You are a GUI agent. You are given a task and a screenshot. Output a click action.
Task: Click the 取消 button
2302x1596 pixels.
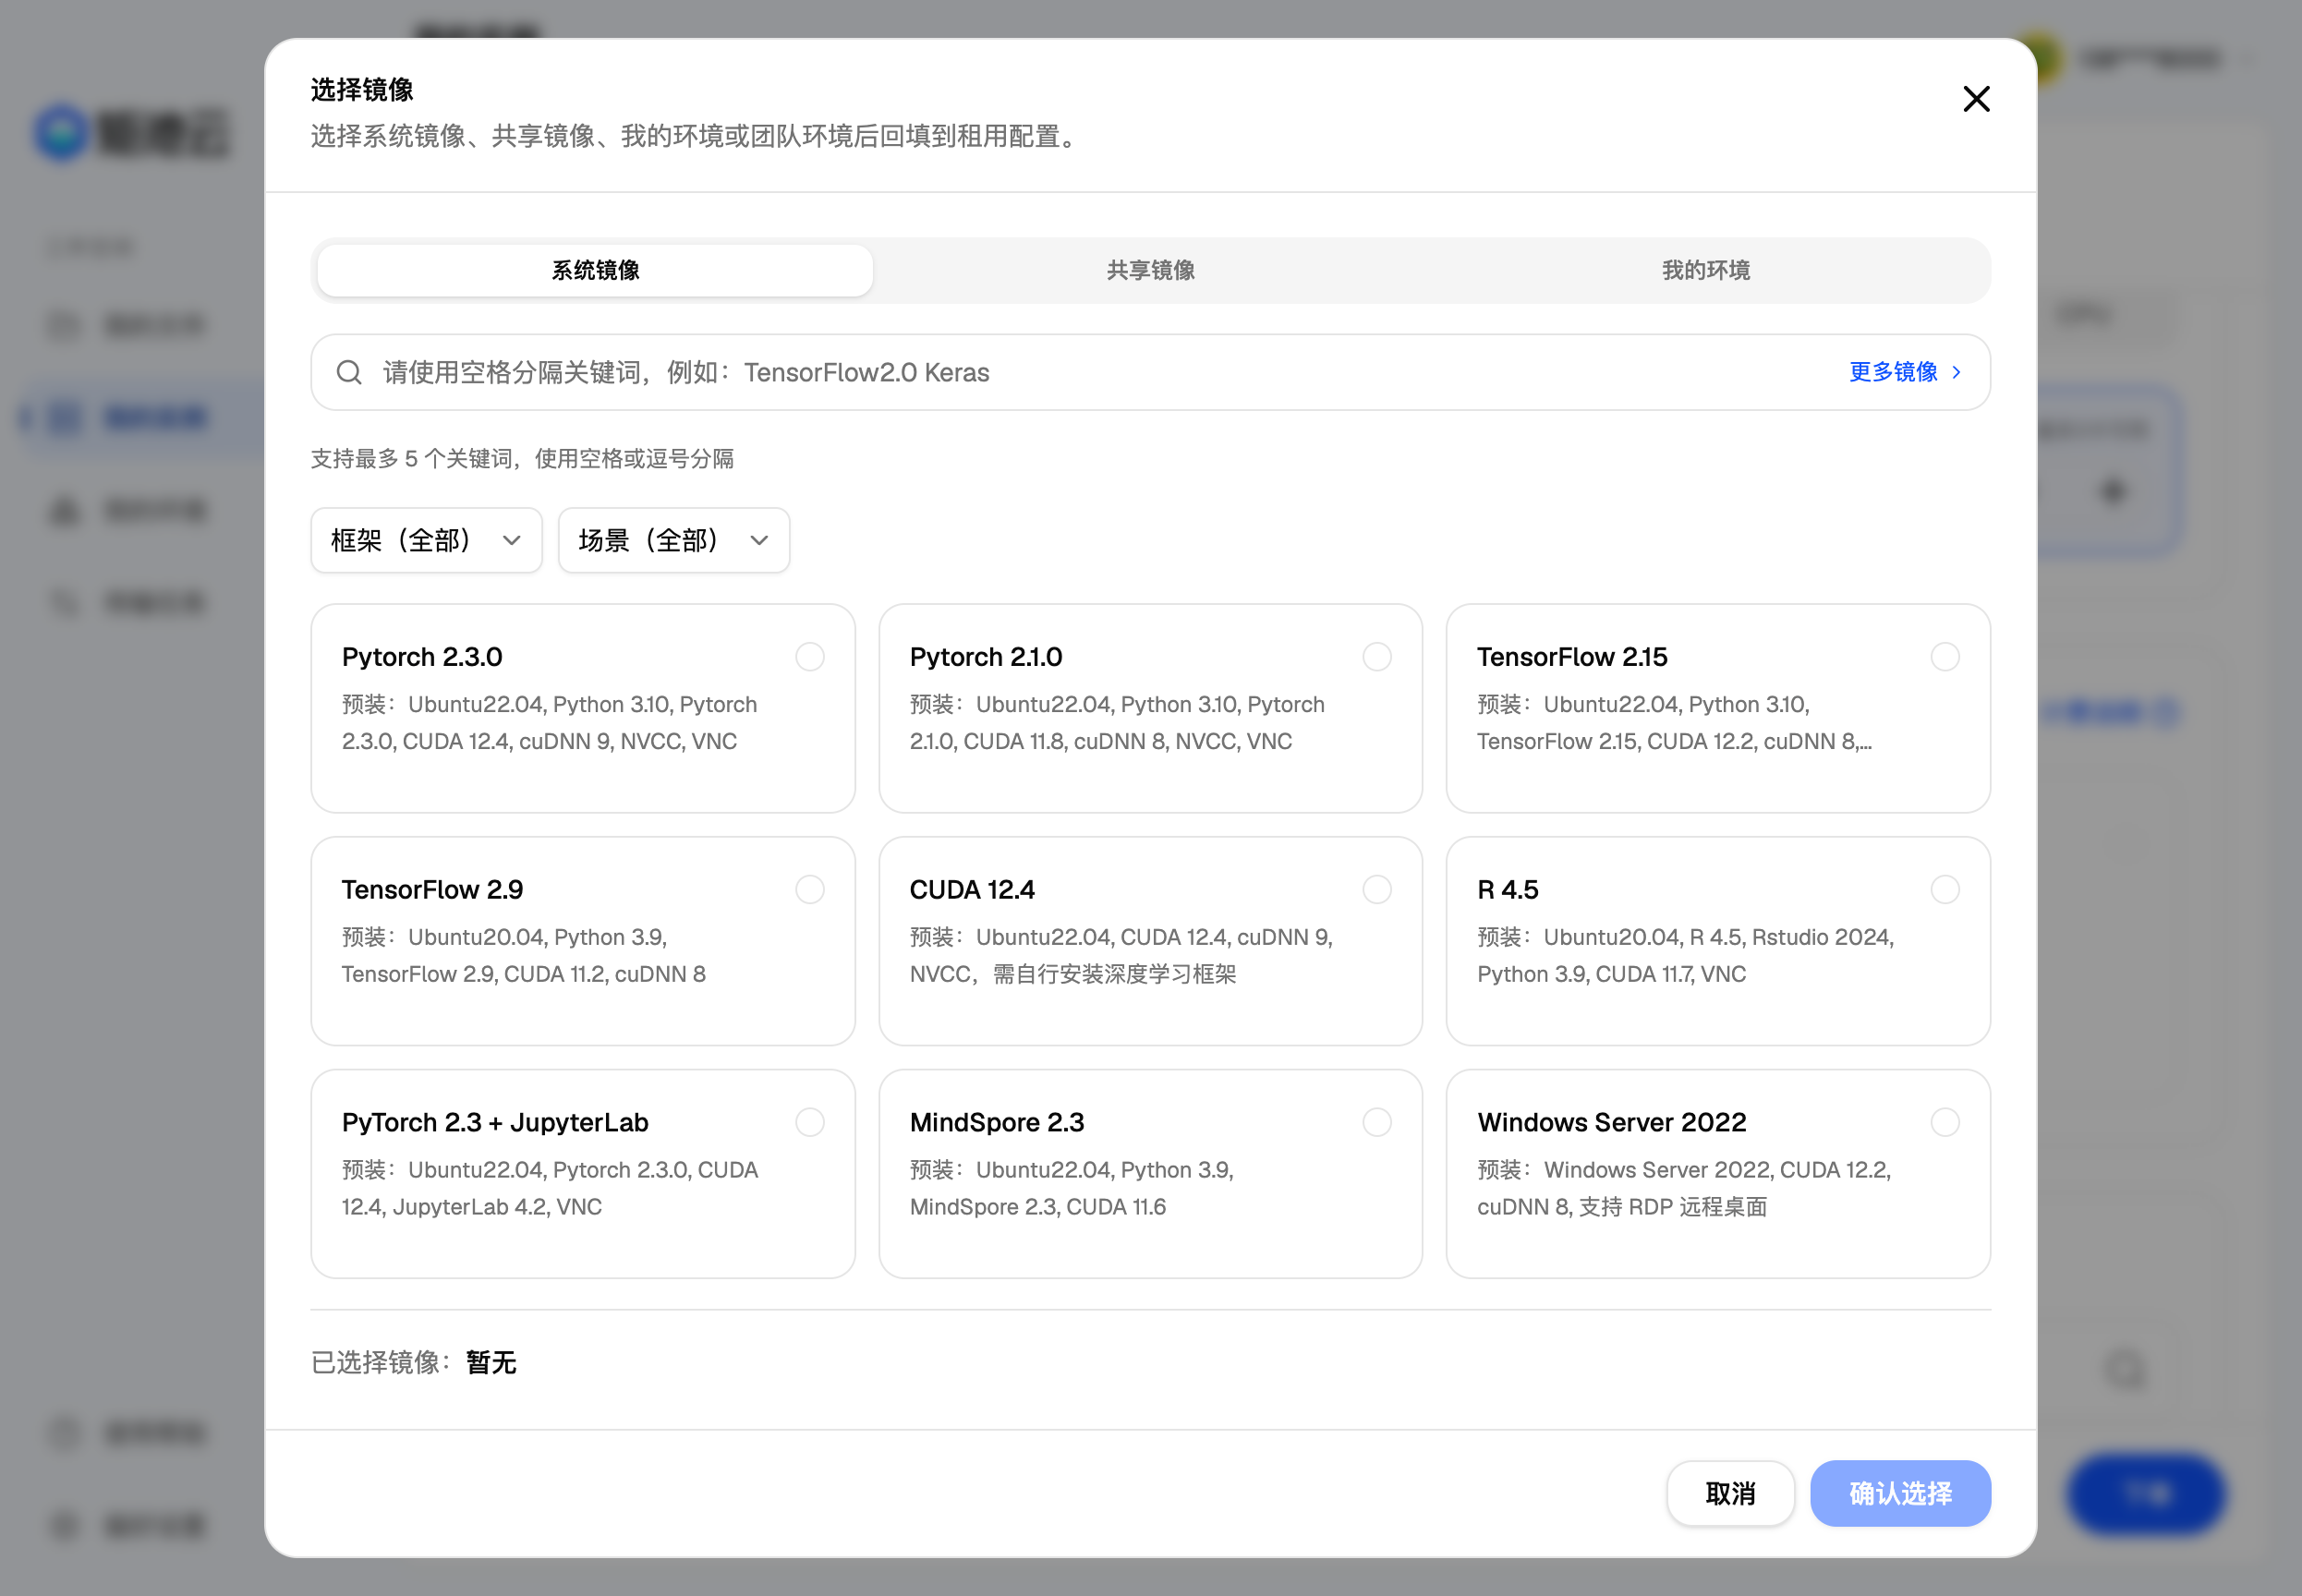pos(1730,1493)
